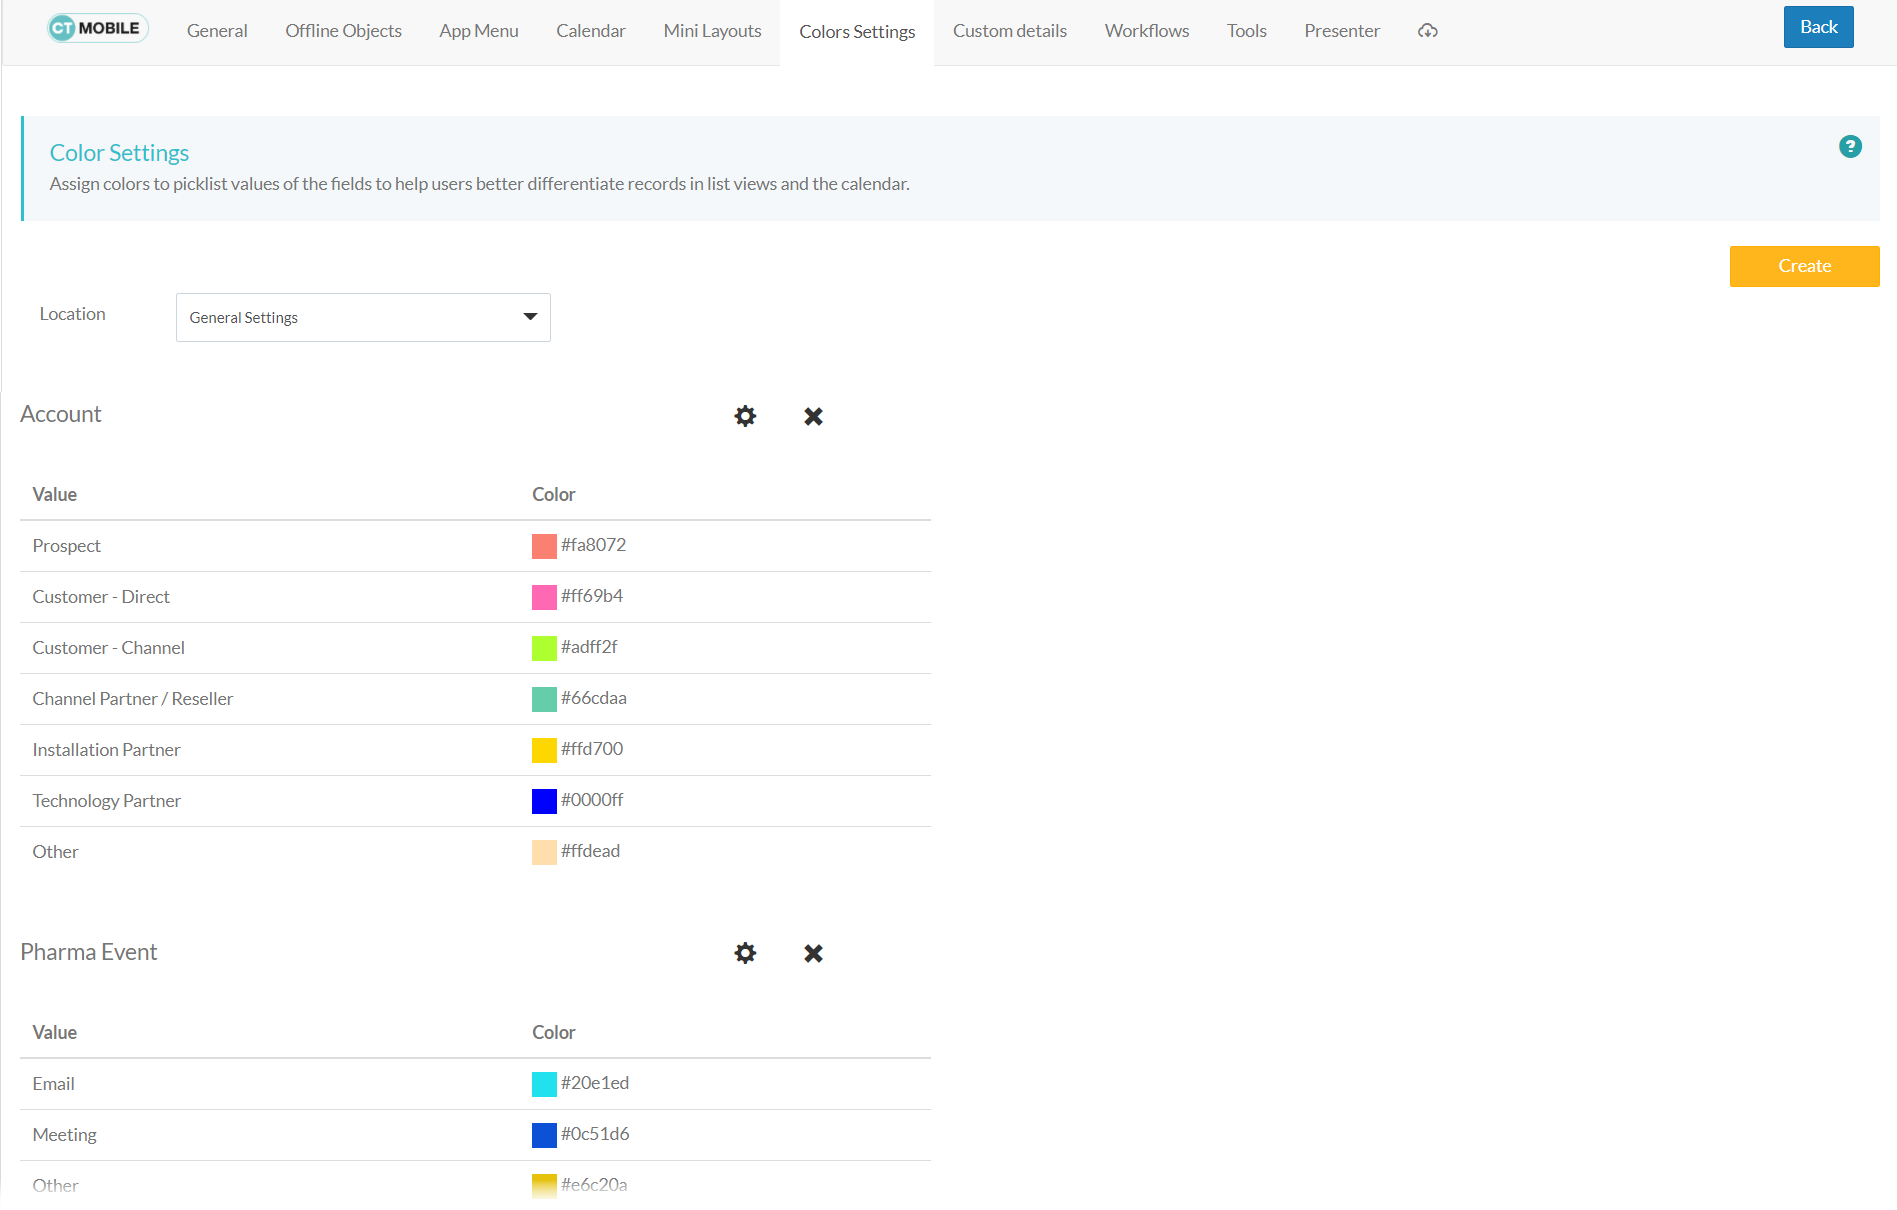
Task: Switch to the Colors Settings tab
Action: 856,31
